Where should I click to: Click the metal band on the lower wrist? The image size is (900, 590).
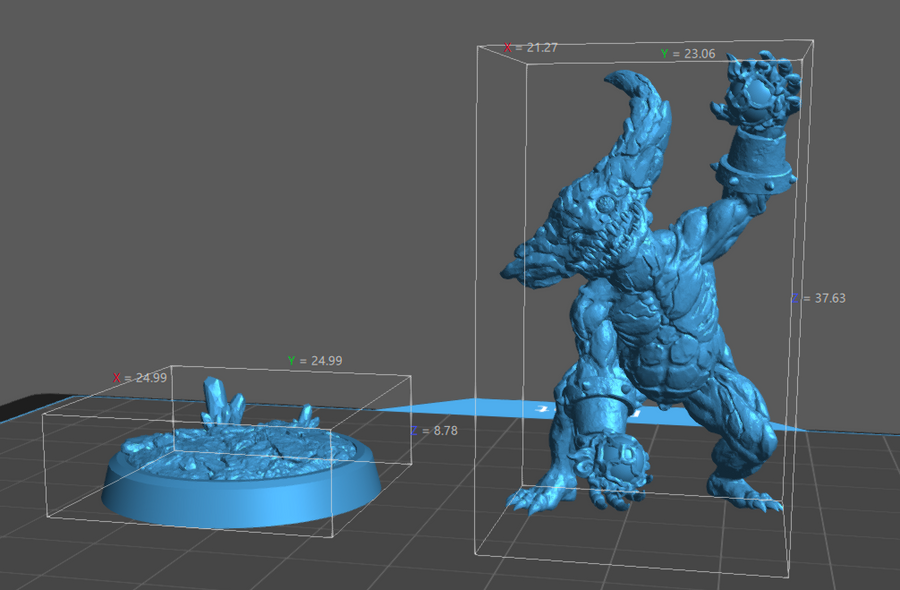(605, 410)
